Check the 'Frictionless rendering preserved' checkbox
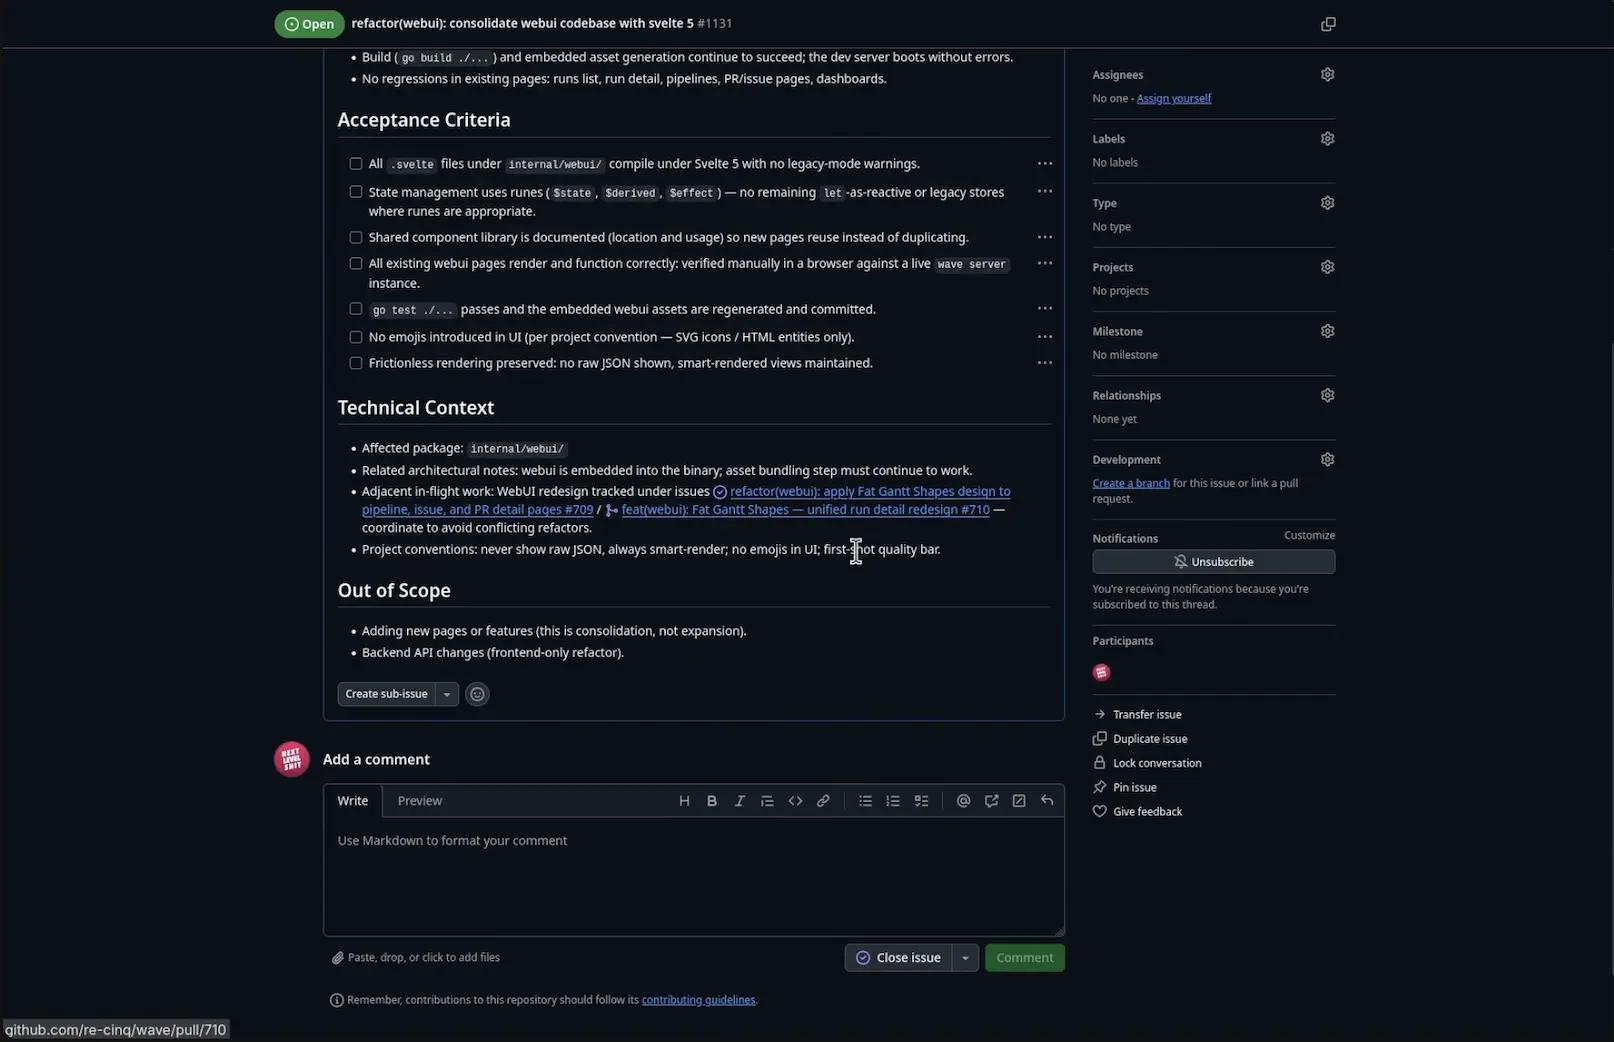This screenshot has height=1042, width=1614. [x=356, y=363]
